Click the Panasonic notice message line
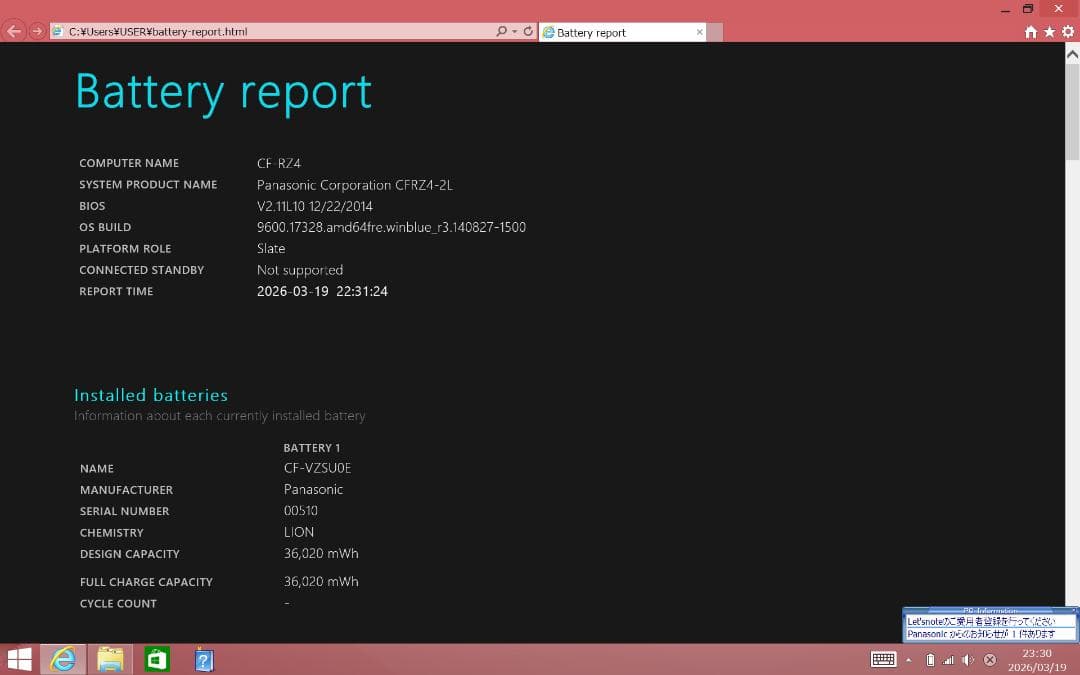The width and height of the screenshot is (1080, 675). [981, 634]
